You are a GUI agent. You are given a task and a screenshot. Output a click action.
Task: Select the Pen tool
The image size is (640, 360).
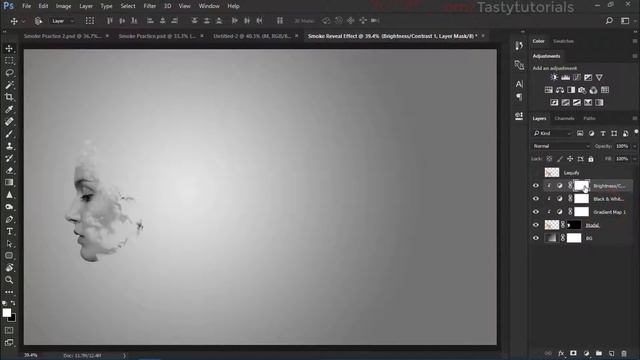9,219
